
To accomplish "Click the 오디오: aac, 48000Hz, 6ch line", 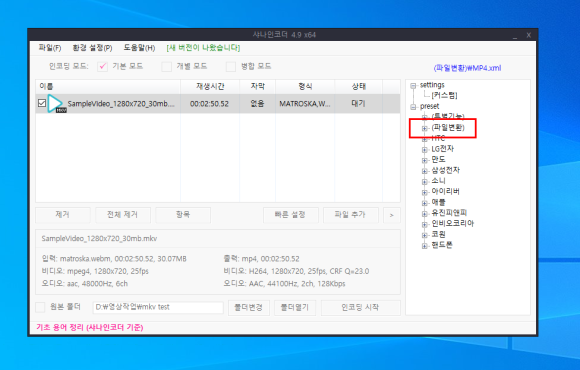I will click(85, 284).
